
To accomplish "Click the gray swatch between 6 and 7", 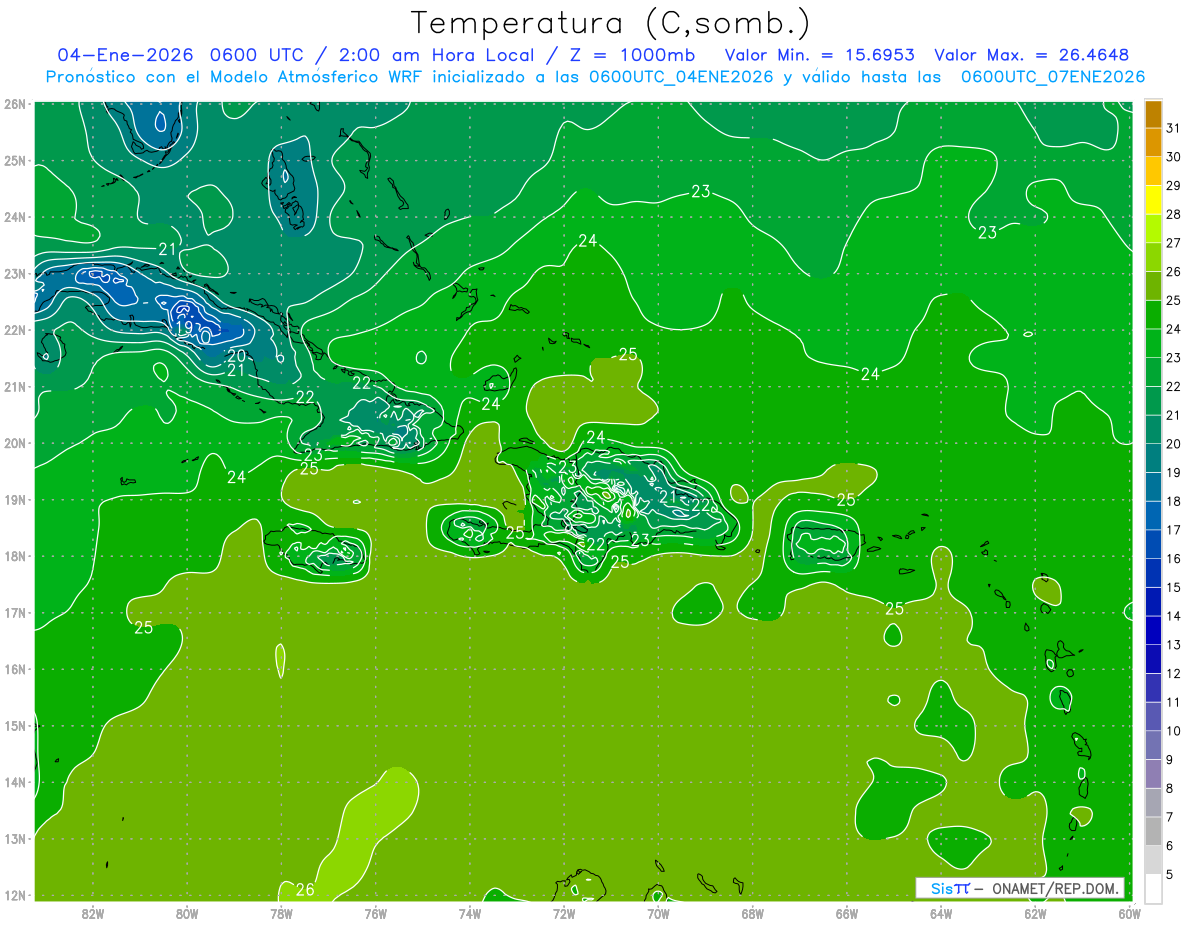I will pos(1153,831).
